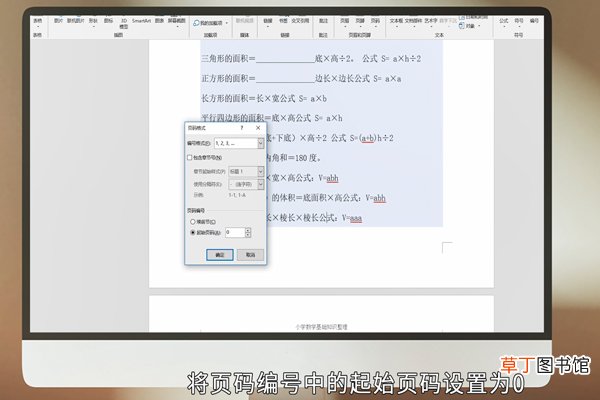Open the Symbol (符号) menu
600x400 pixels.
518,23
